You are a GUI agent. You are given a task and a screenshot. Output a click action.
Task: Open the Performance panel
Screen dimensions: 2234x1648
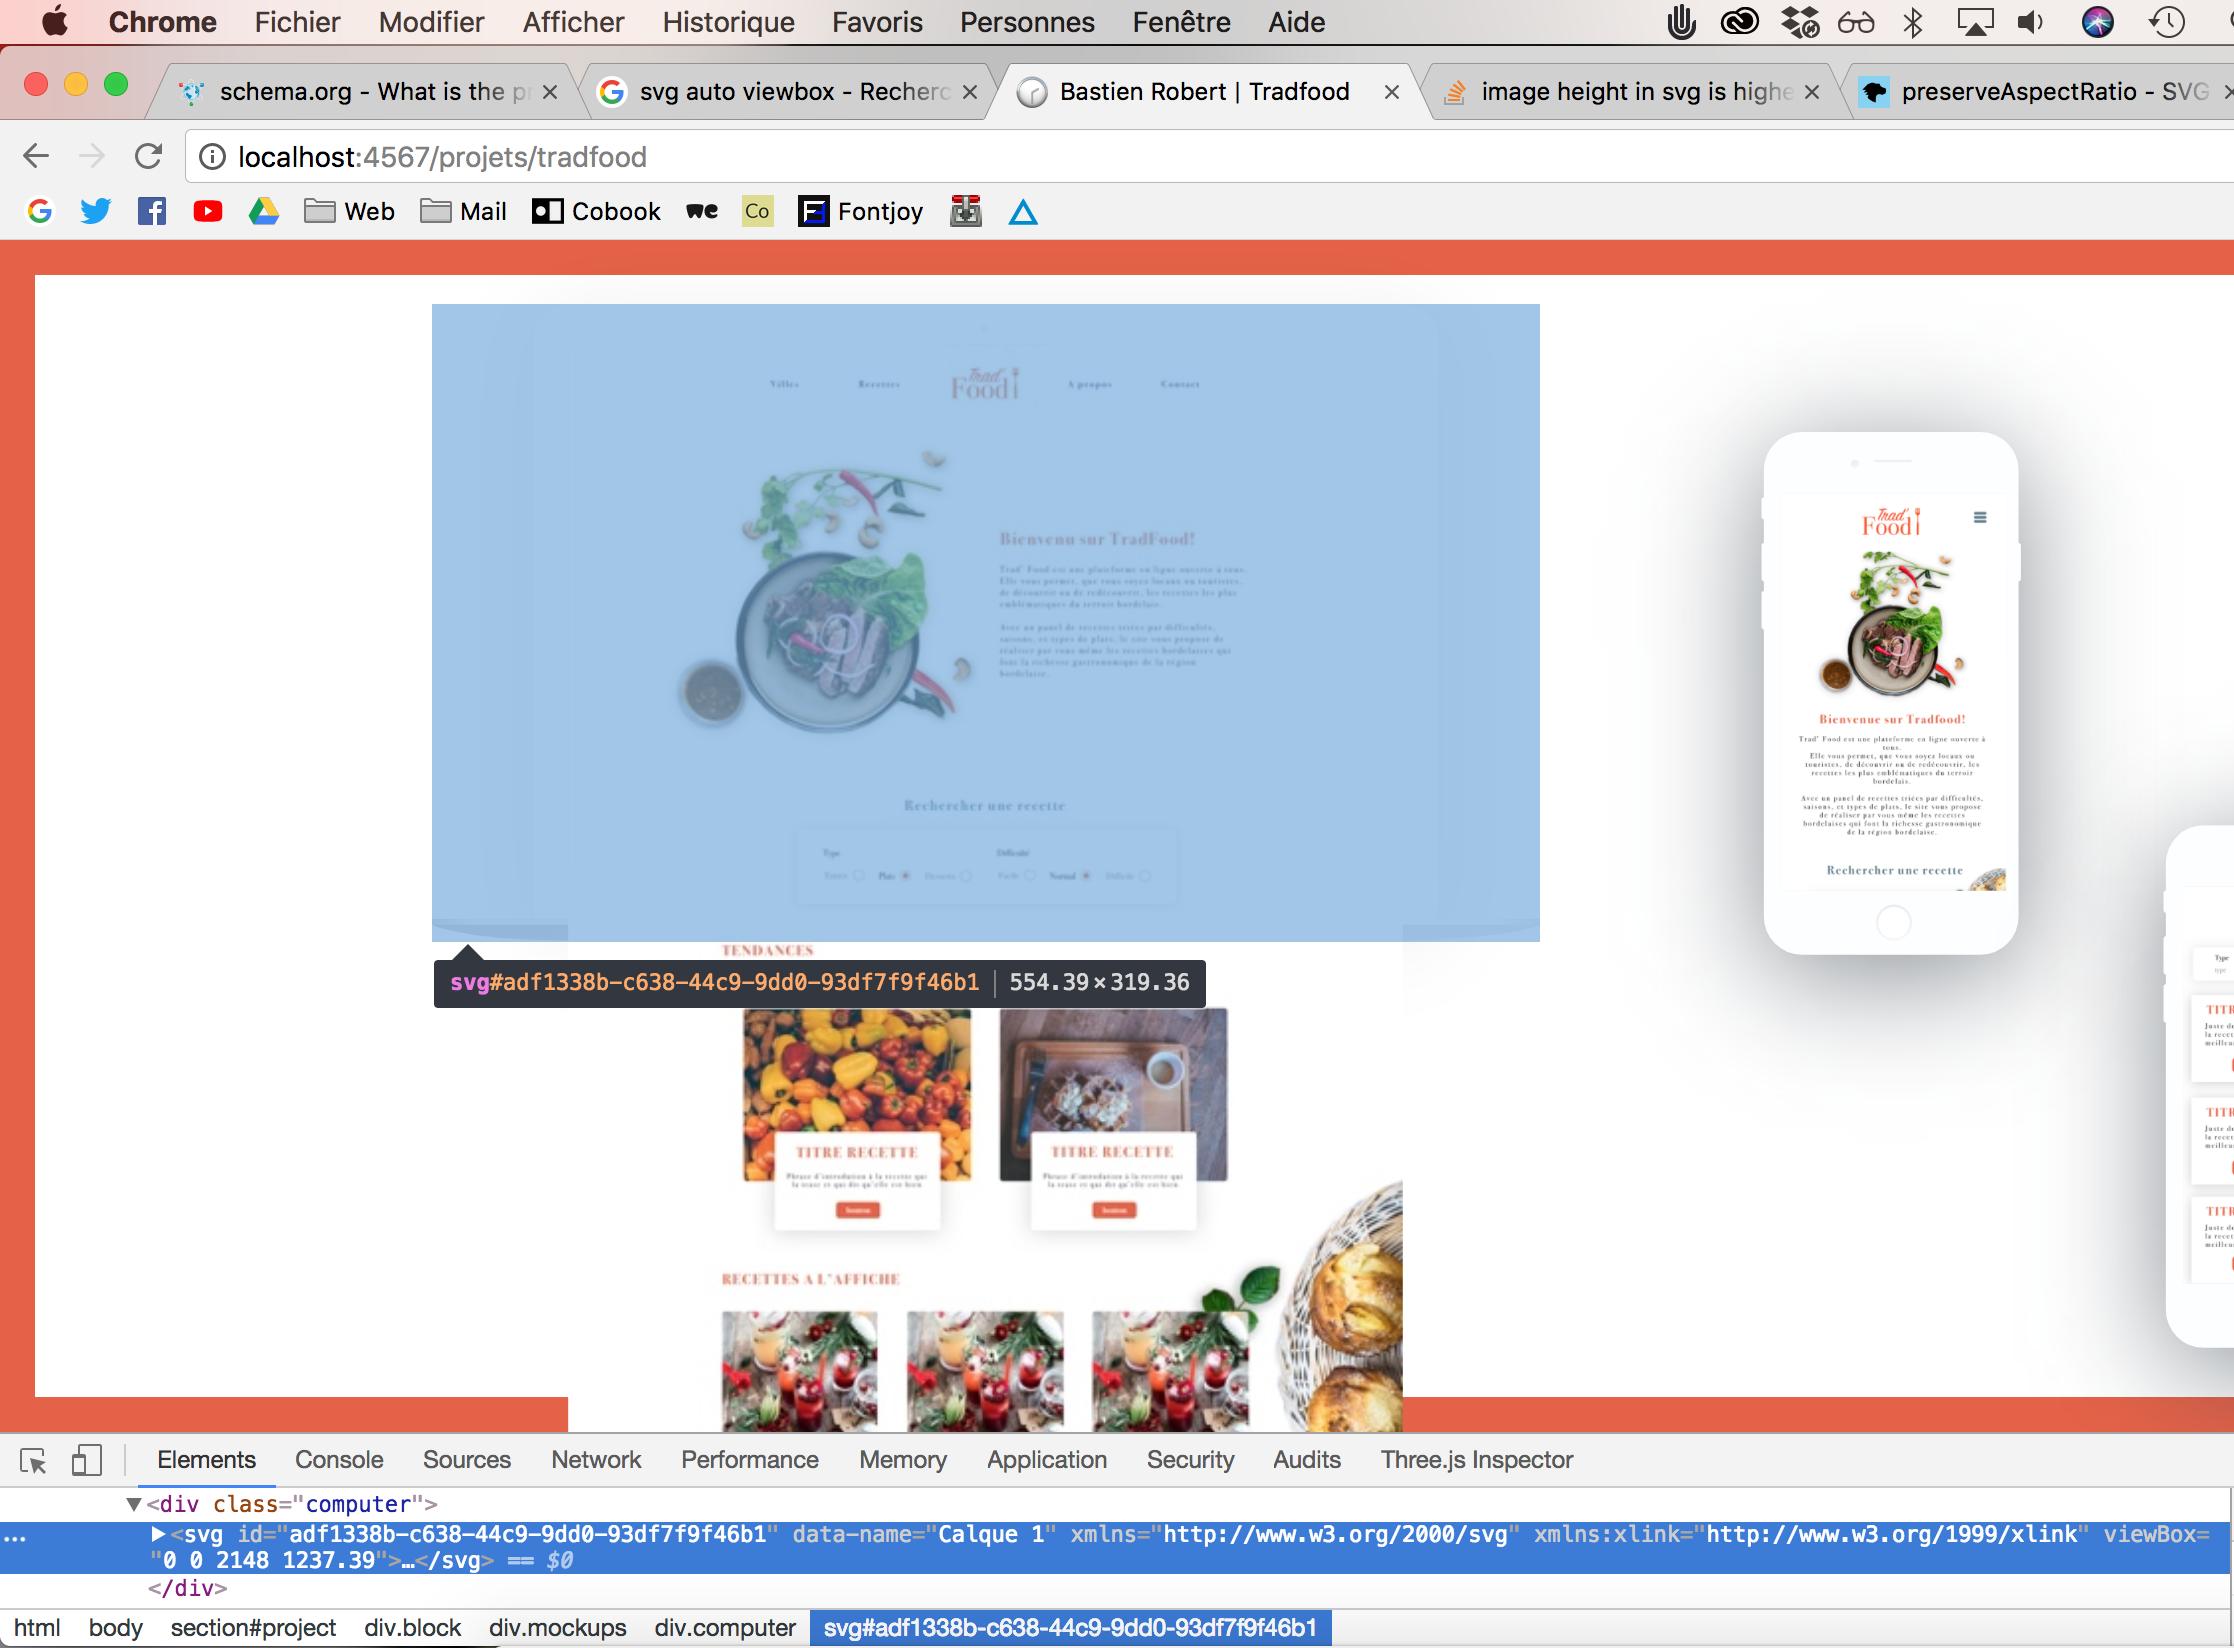click(749, 1460)
